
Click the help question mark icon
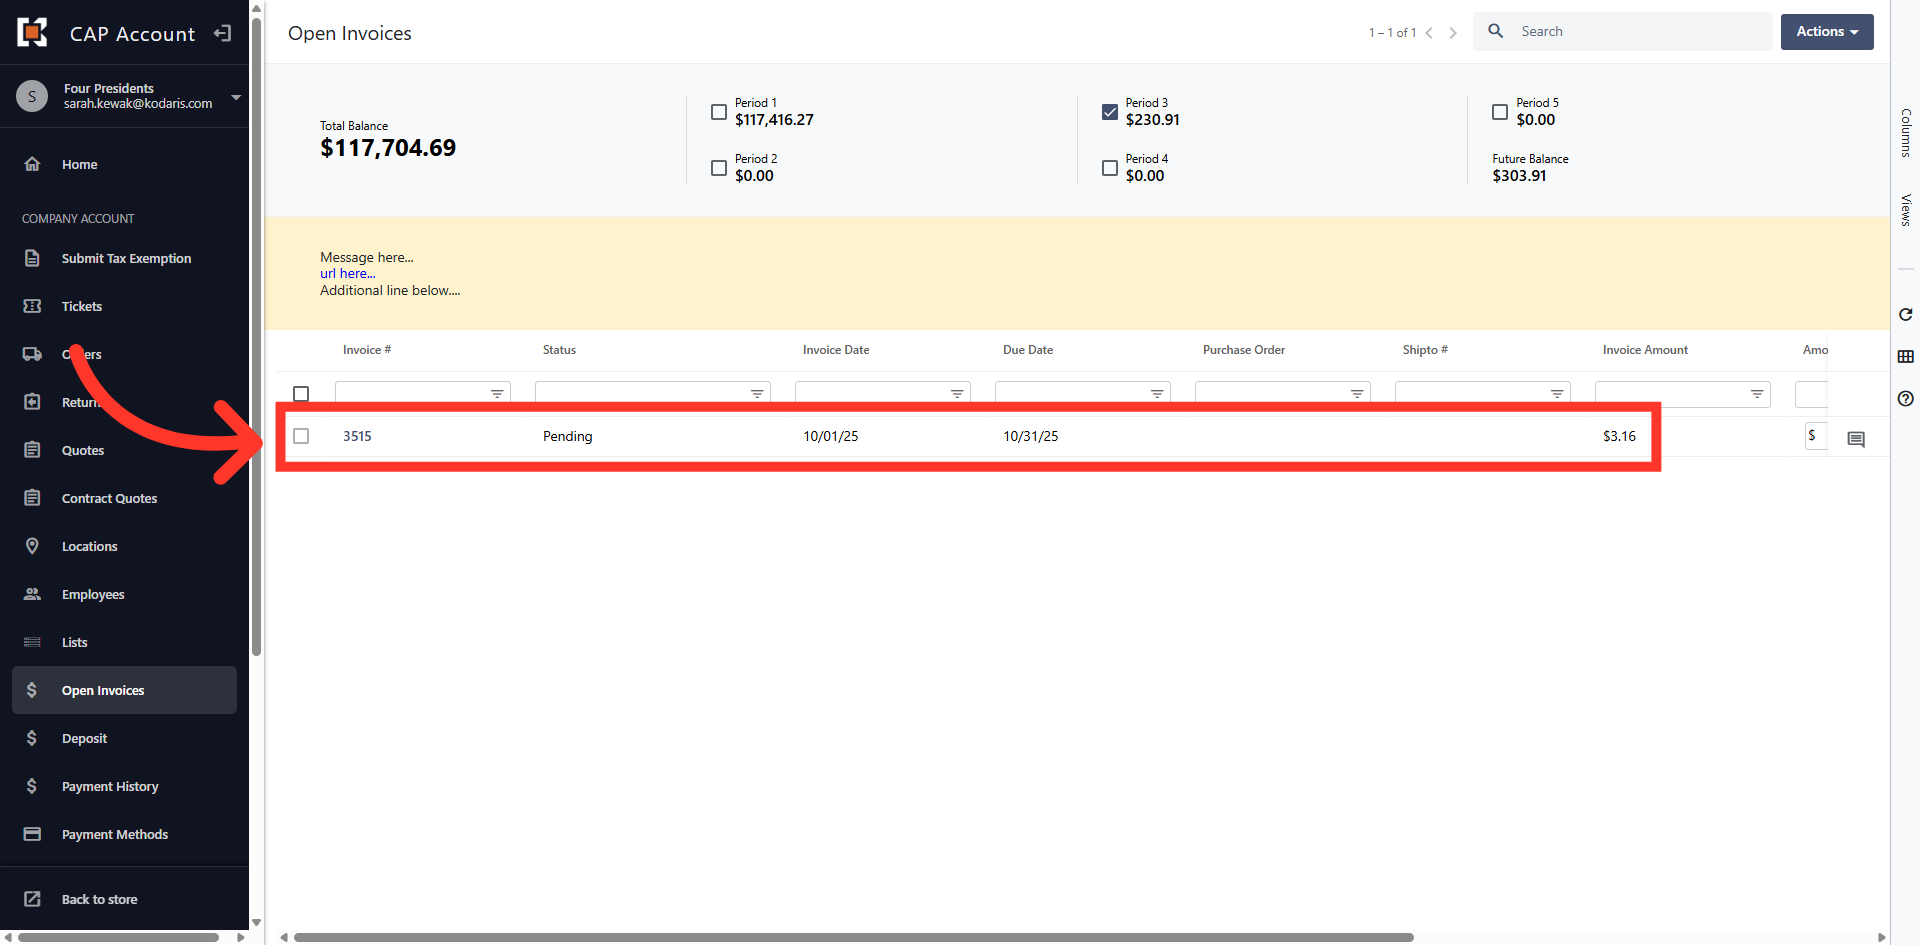point(1906,398)
